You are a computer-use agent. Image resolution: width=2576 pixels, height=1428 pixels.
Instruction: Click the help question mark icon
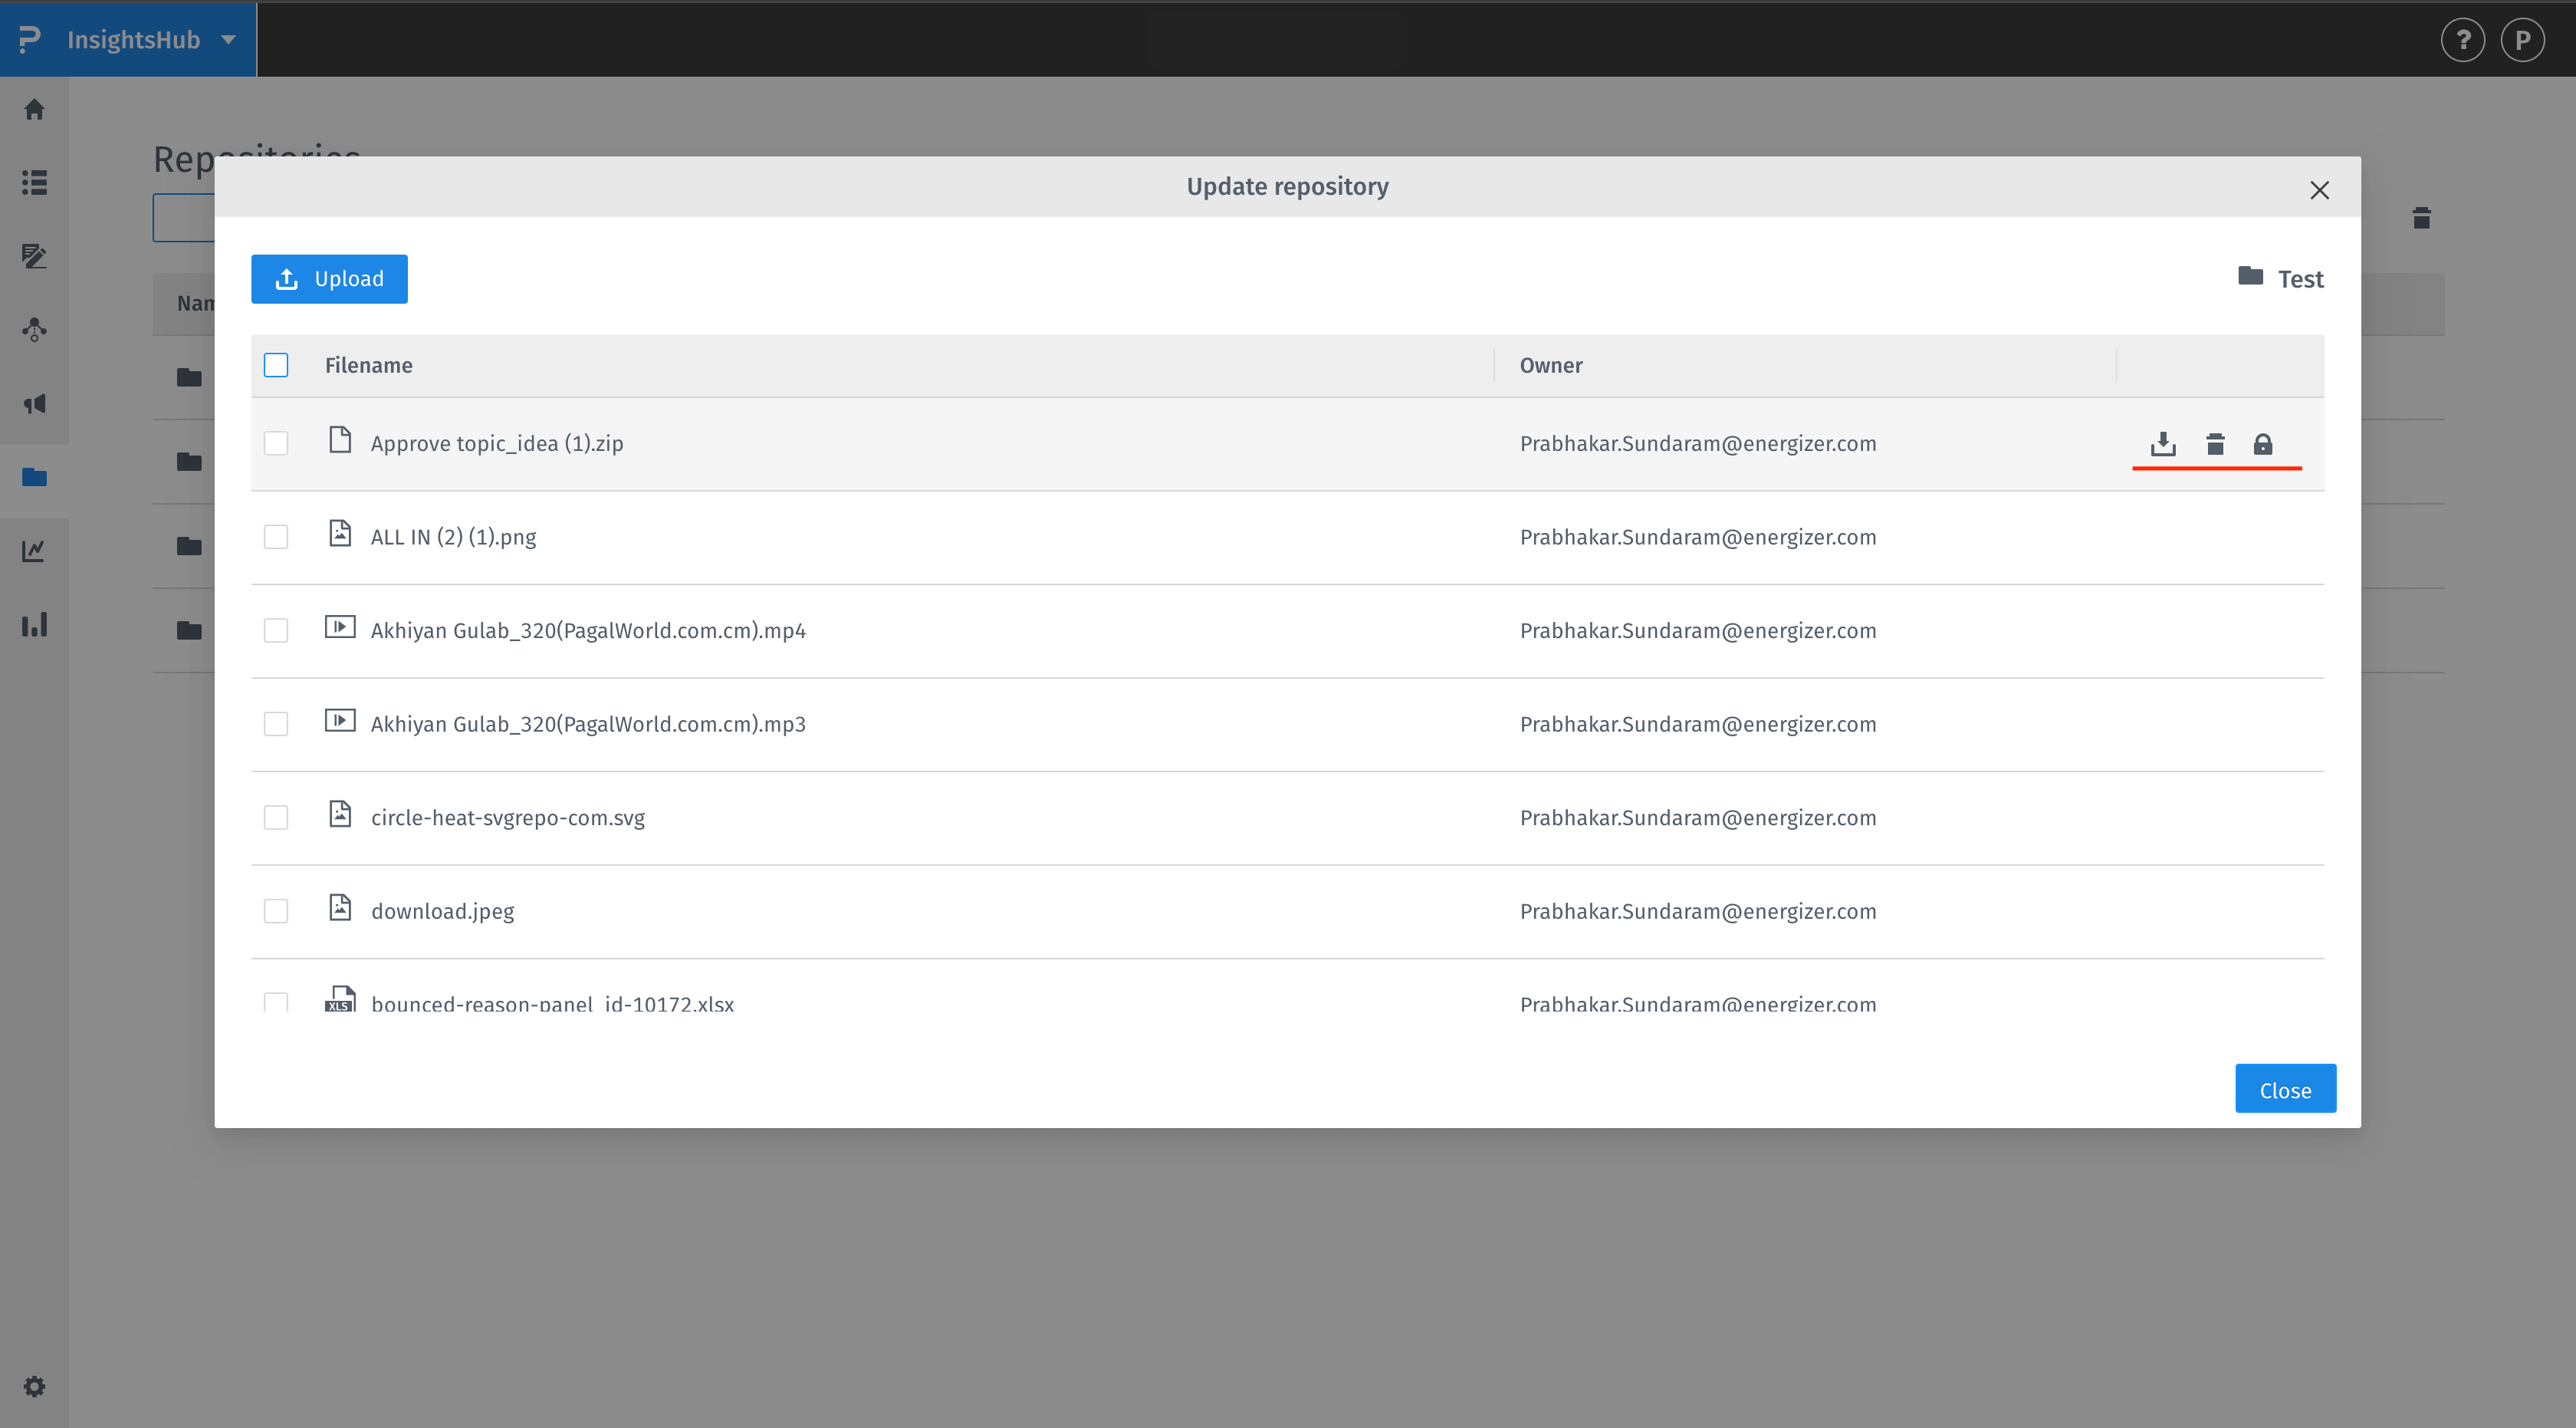click(x=2462, y=40)
